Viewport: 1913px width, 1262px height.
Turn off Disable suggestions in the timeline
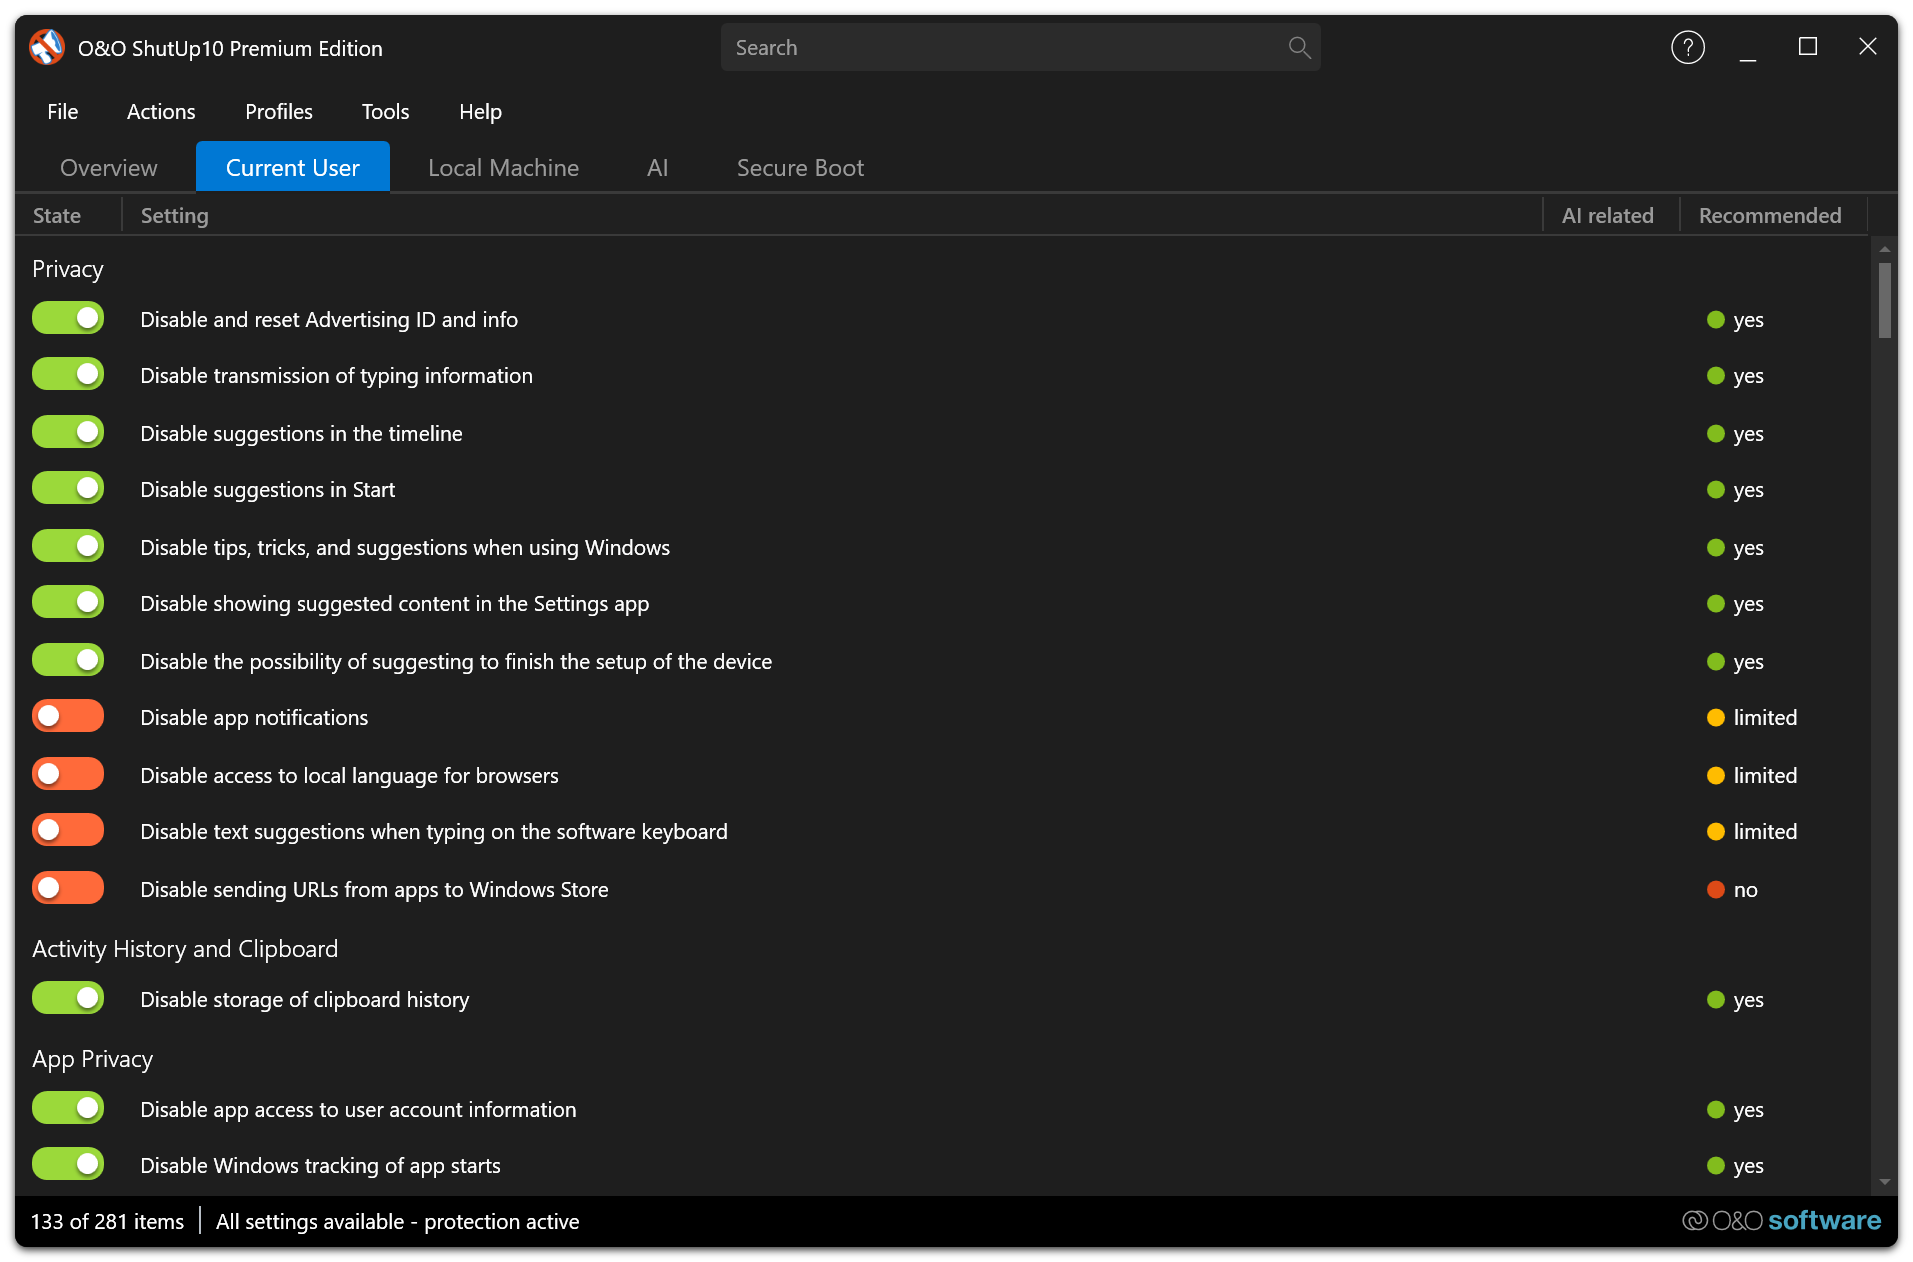click(x=68, y=432)
